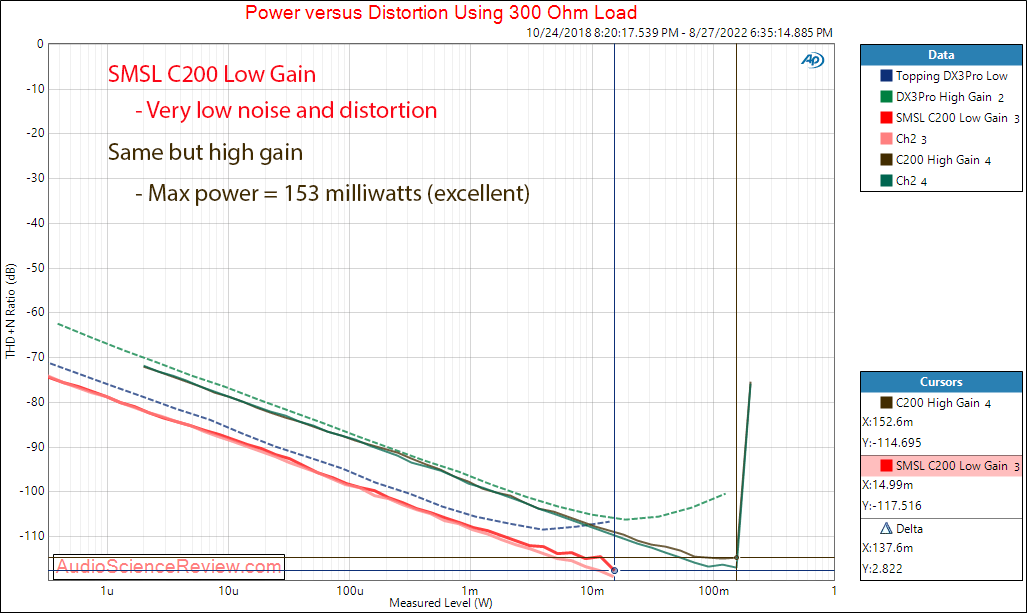Click the '100m' horizontal axis tick

tap(713, 591)
